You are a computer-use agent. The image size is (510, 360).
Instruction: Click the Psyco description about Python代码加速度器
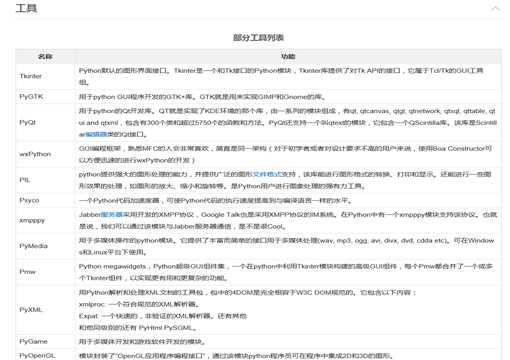(216, 200)
